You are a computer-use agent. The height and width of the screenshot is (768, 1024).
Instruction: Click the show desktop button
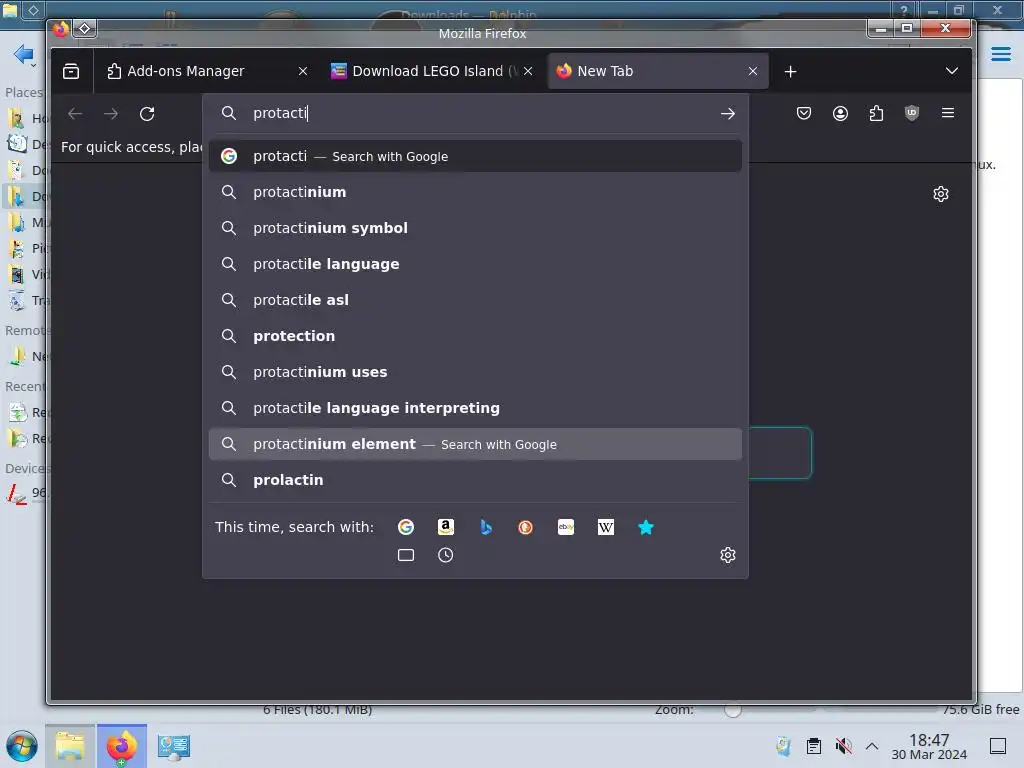(x=998, y=746)
